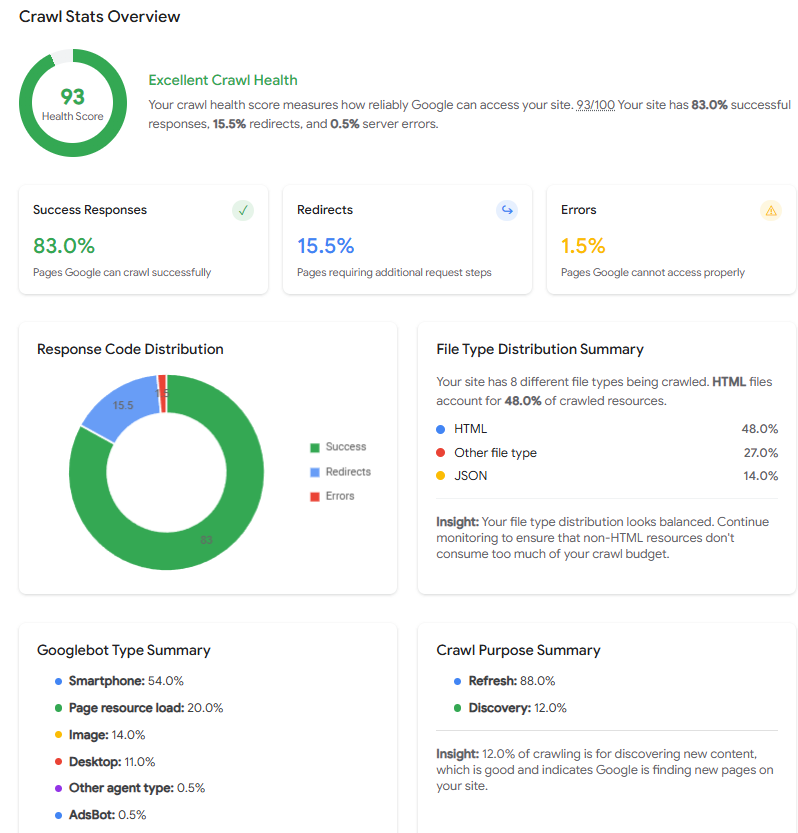Click the Crawl Stats Overview title
This screenshot has width=798, height=833.
tap(99, 16)
